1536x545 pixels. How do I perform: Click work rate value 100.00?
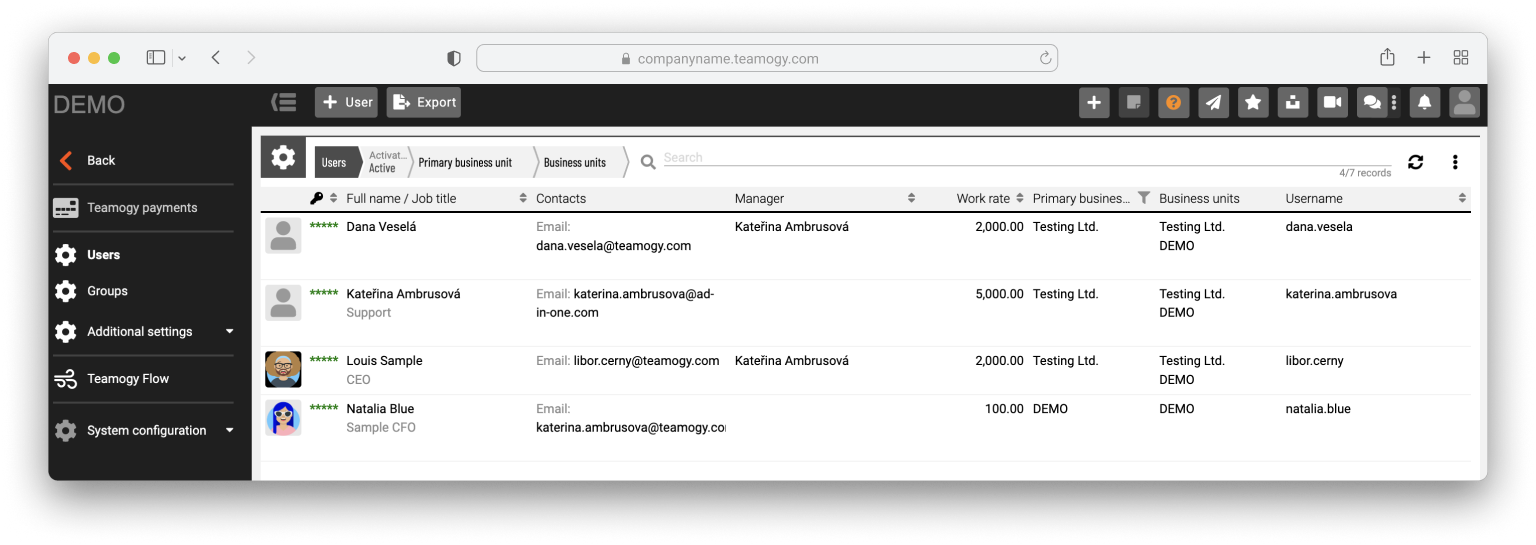(1005, 409)
